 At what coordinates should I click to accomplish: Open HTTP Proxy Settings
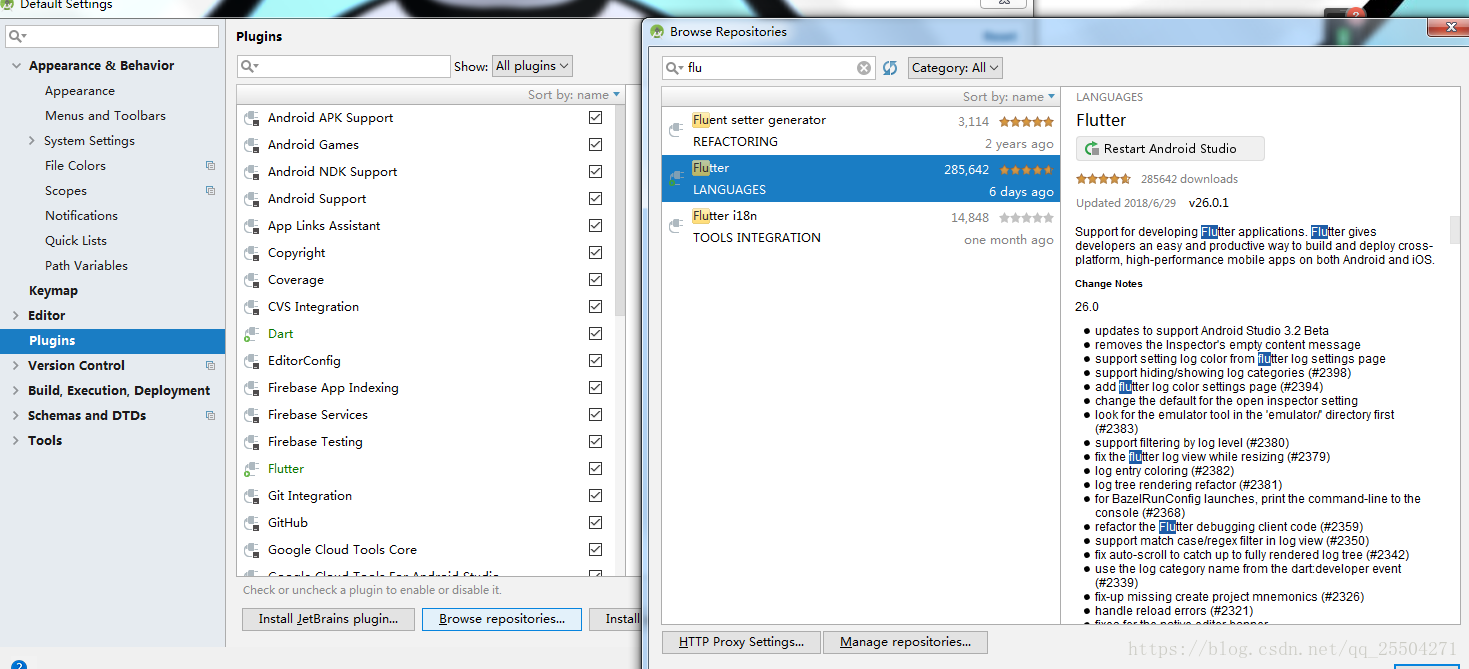pos(741,642)
